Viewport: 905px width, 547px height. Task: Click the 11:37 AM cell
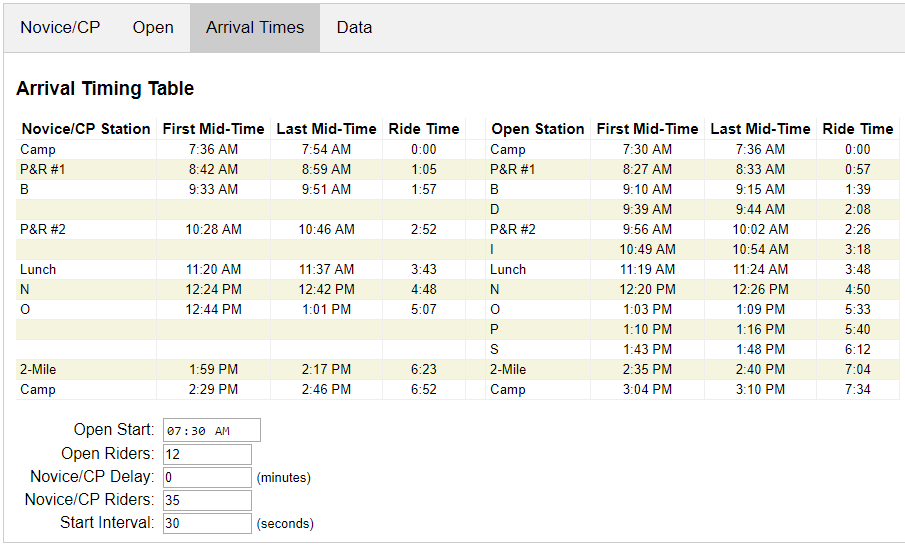(327, 269)
